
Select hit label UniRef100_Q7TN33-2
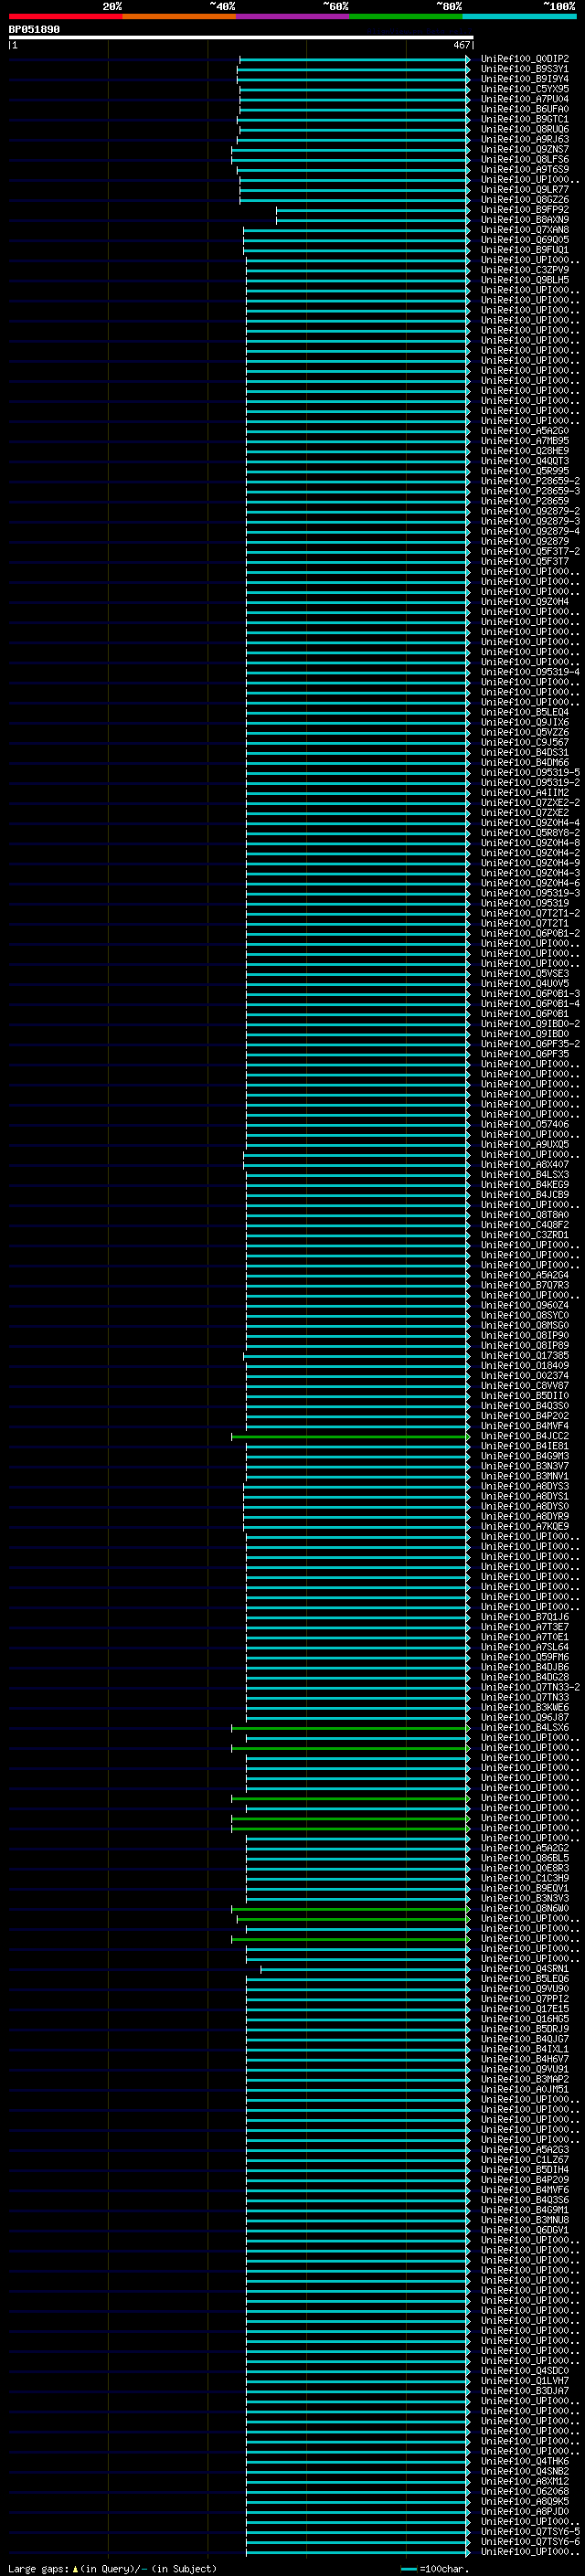click(x=530, y=1687)
